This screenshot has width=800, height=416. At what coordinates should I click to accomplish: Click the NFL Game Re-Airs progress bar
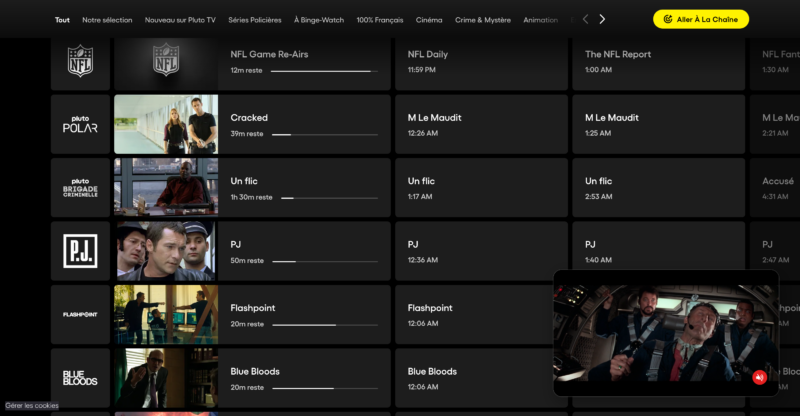tap(324, 71)
